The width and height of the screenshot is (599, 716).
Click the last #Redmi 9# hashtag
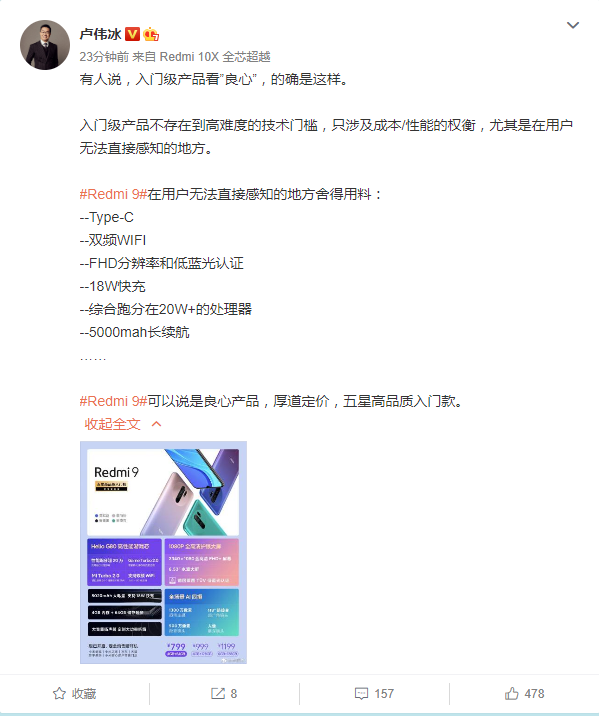click(113, 401)
